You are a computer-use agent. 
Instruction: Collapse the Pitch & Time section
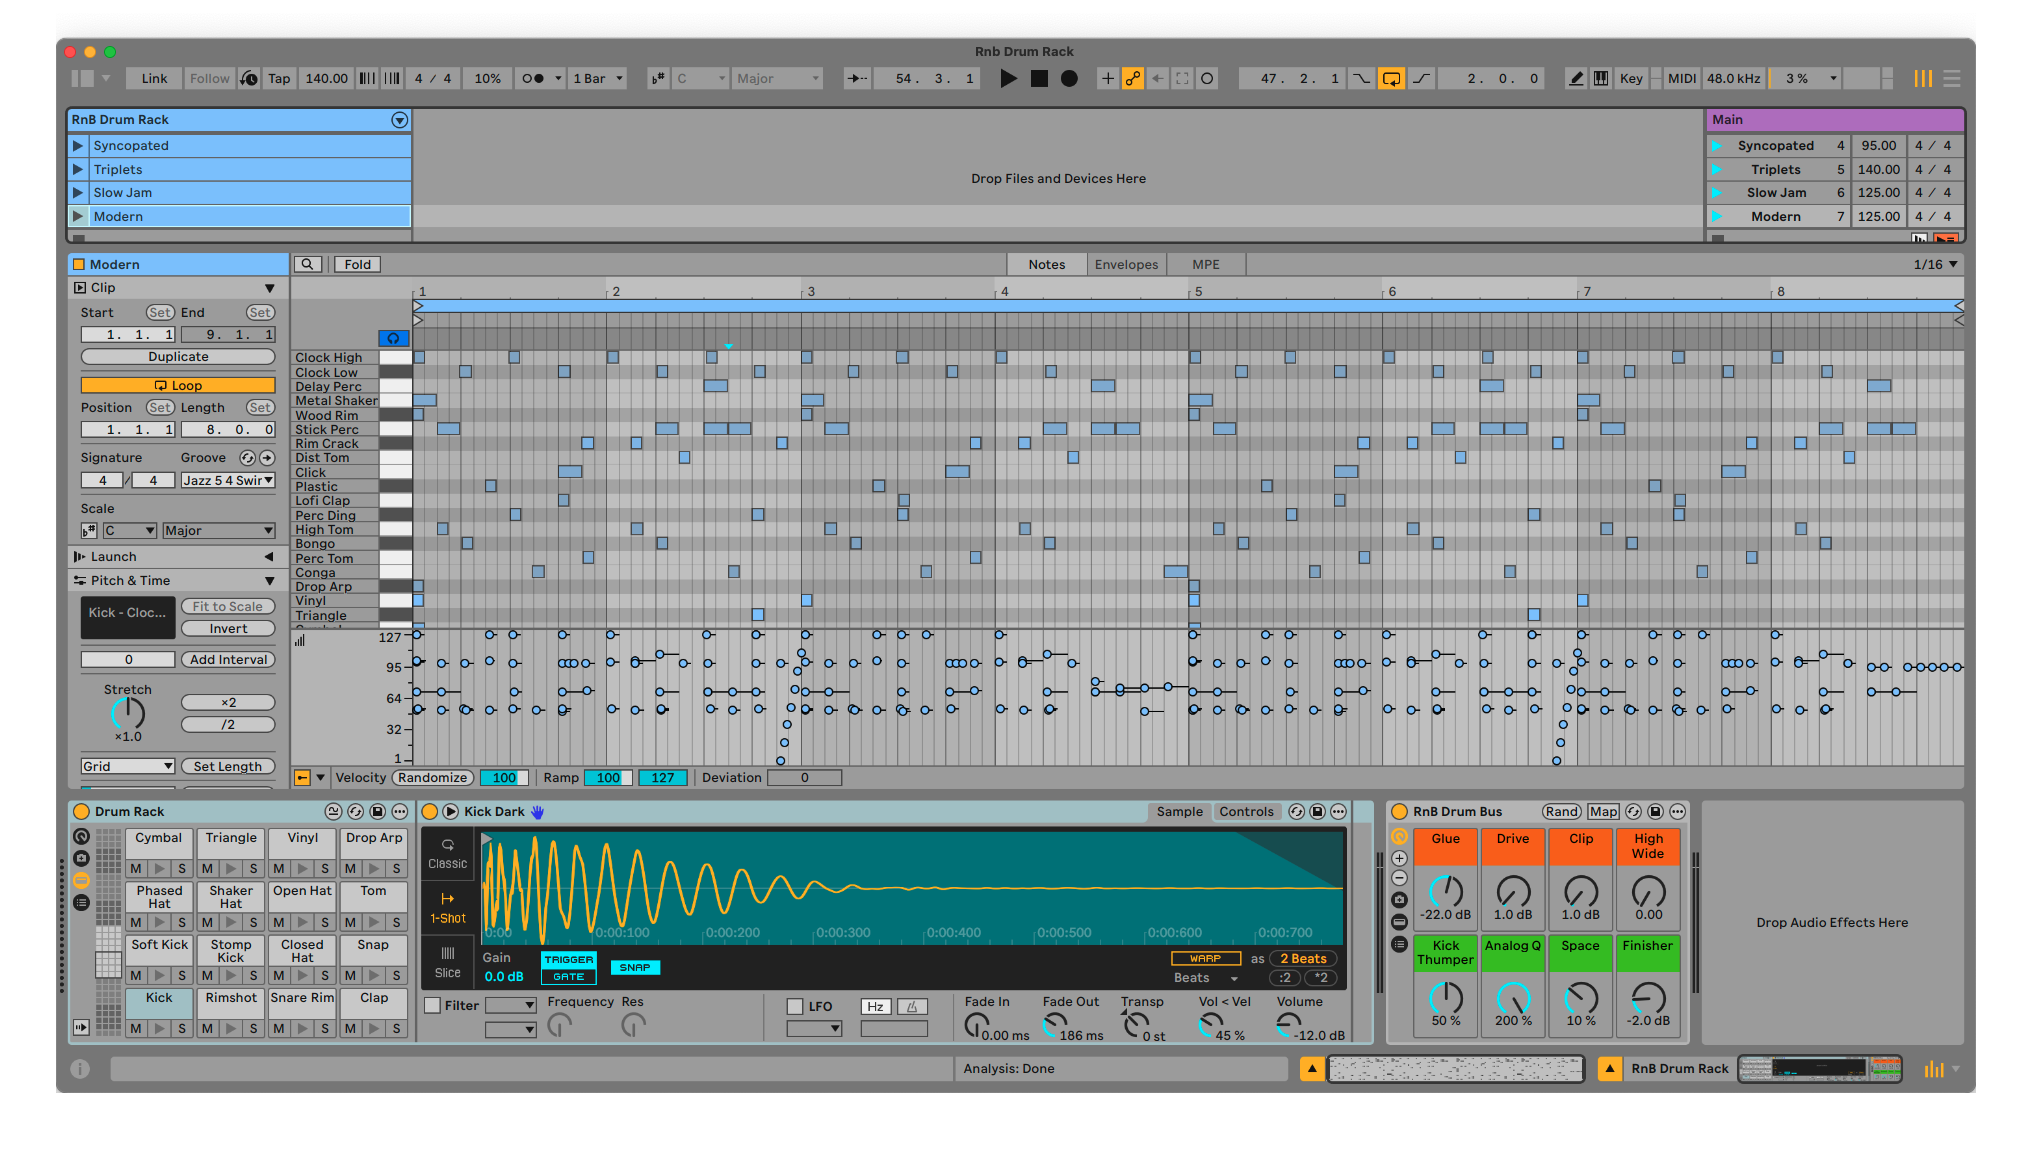click(269, 581)
